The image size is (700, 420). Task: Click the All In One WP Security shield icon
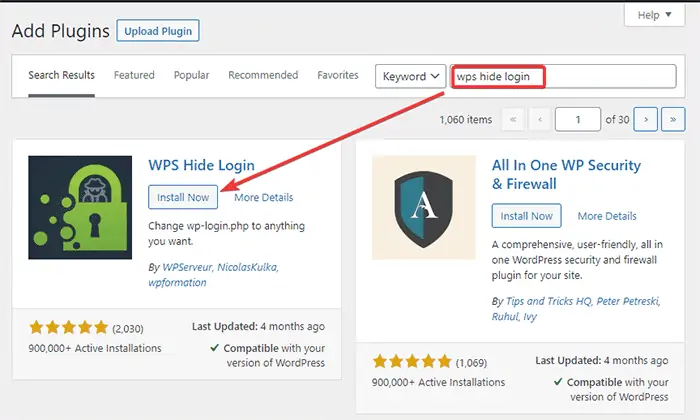point(424,208)
